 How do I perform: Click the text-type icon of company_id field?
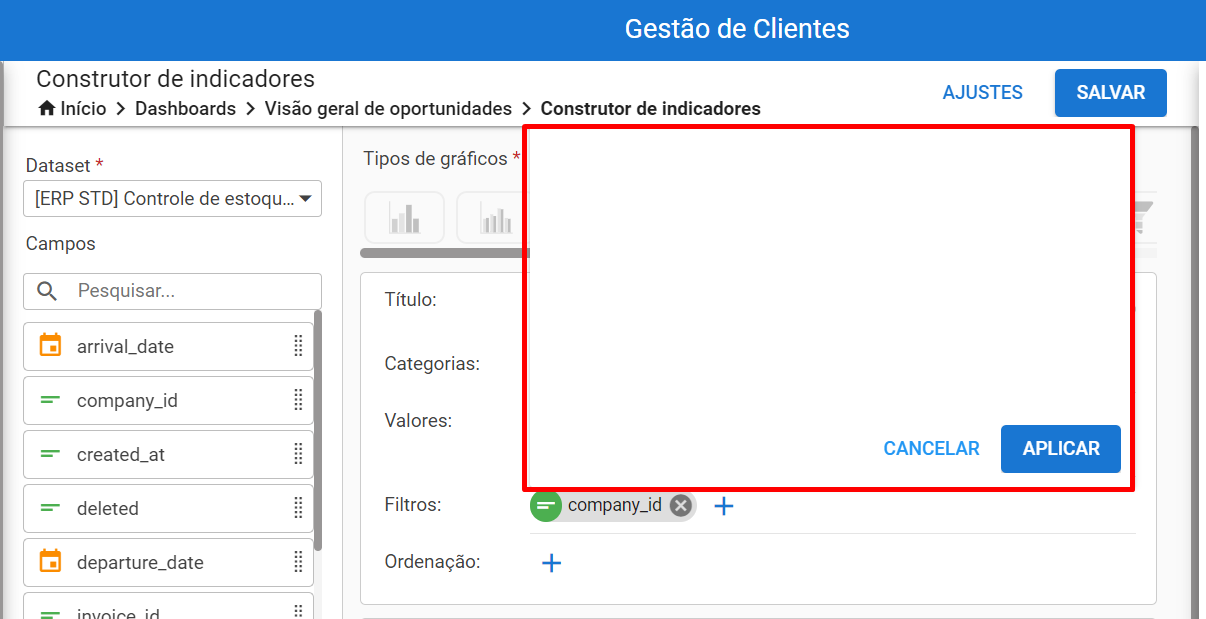point(50,400)
